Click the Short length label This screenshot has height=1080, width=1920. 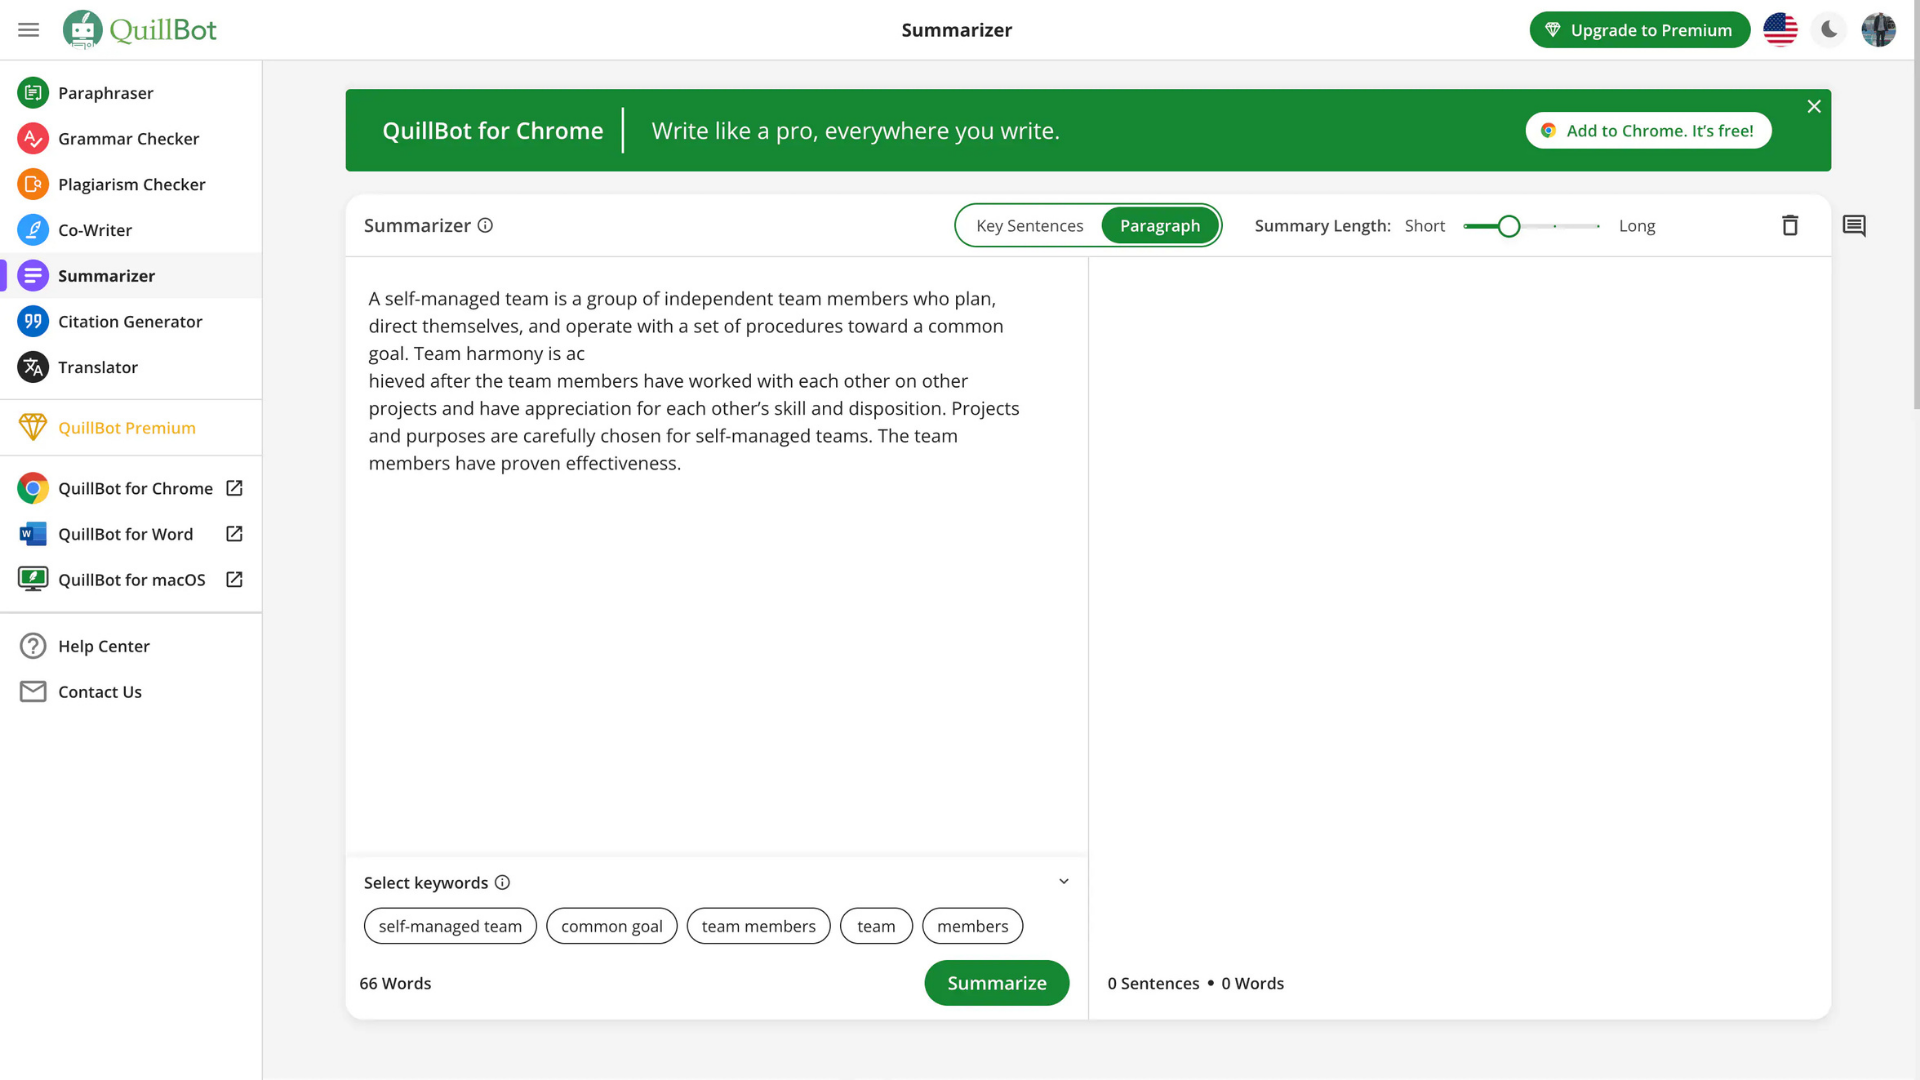[1424, 226]
